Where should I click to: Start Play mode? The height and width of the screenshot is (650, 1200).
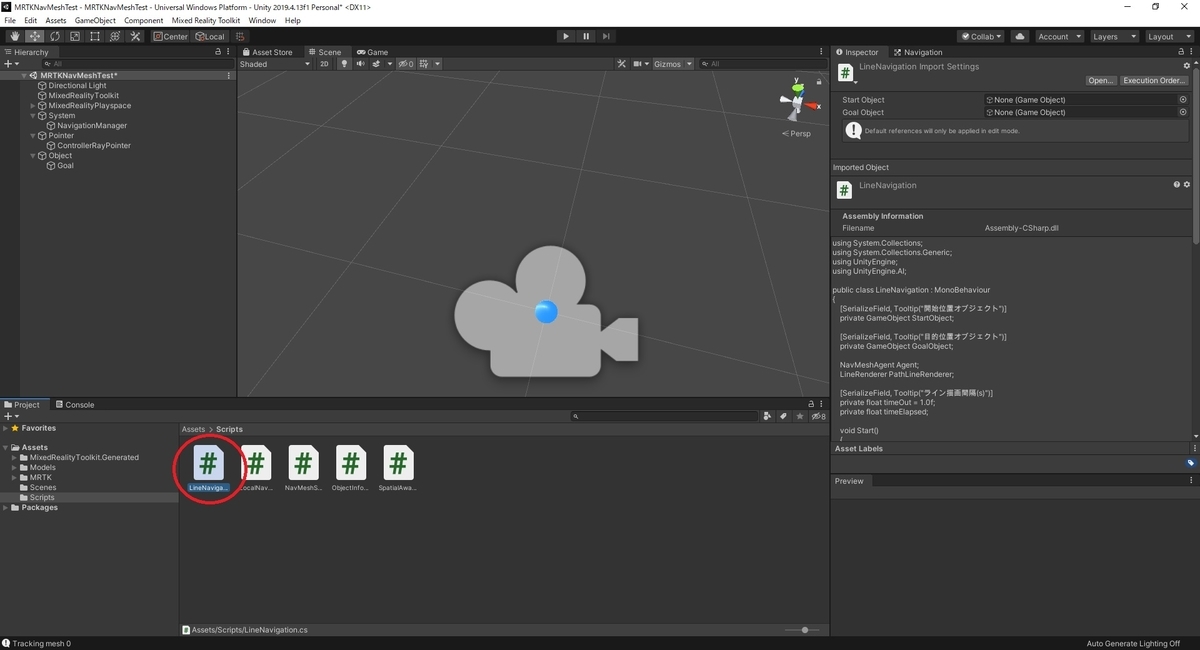coord(566,36)
